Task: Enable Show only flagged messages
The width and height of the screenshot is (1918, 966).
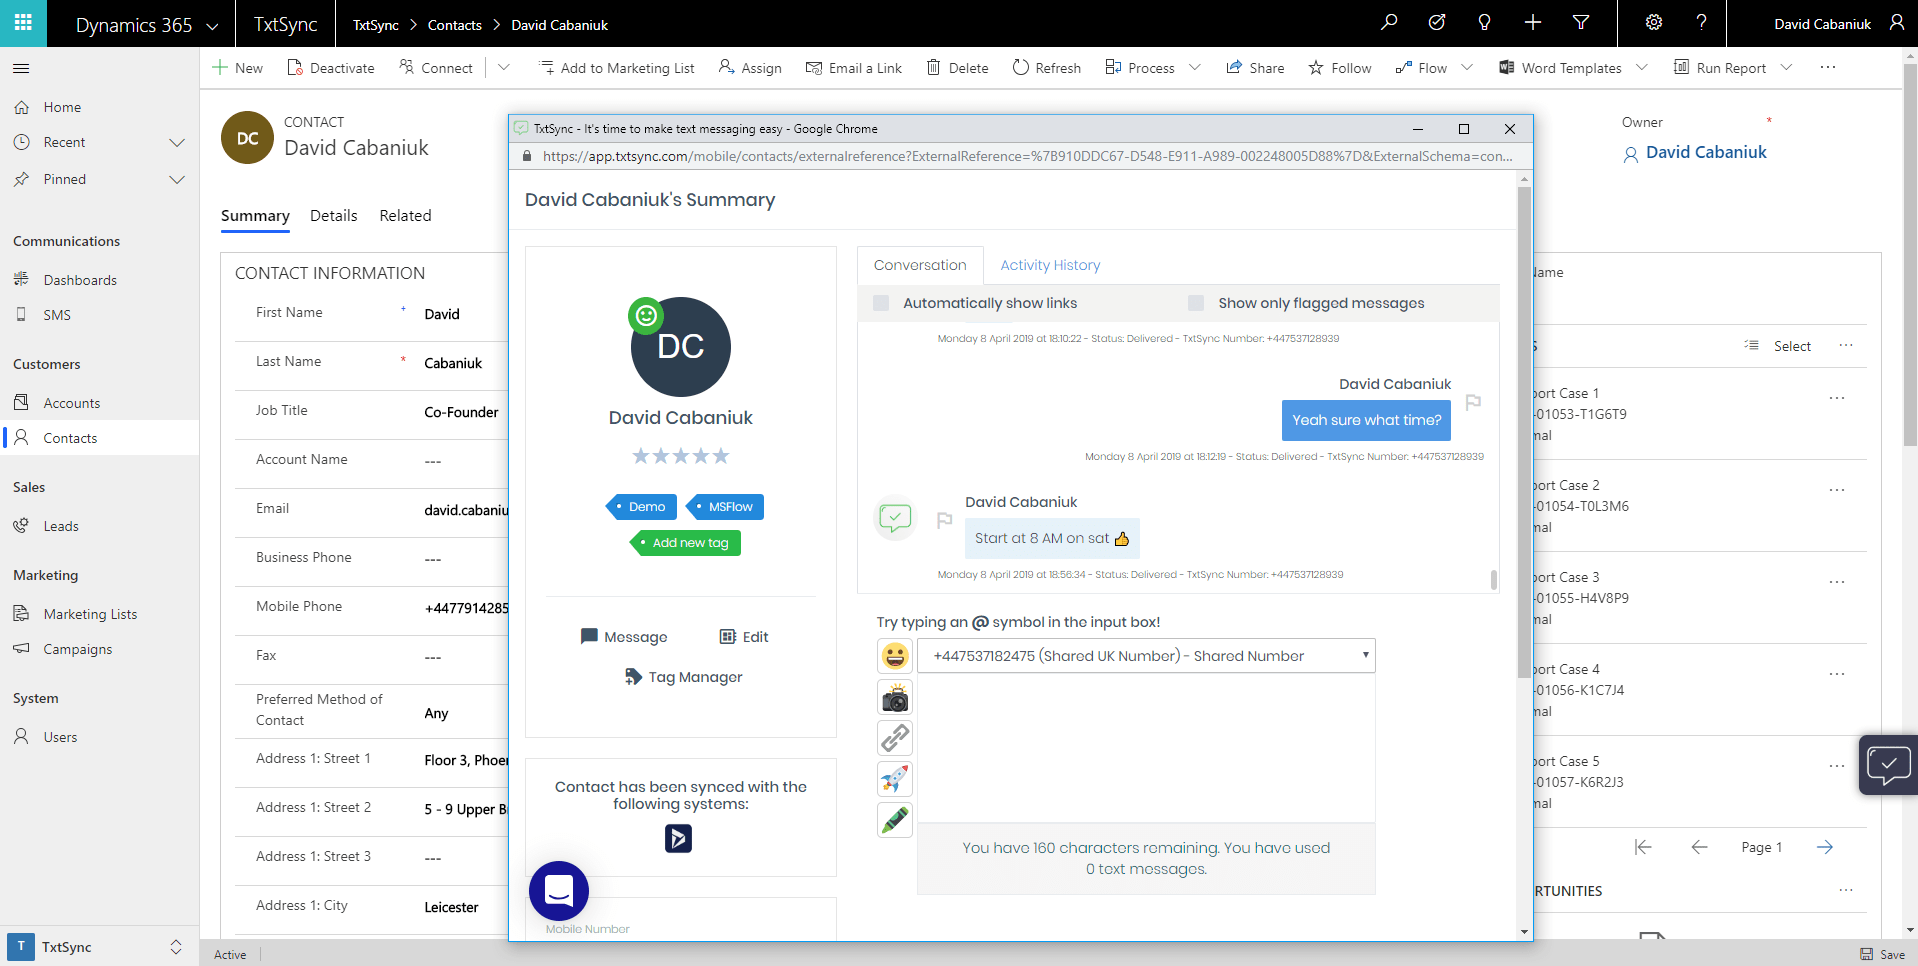Action: (x=1196, y=302)
